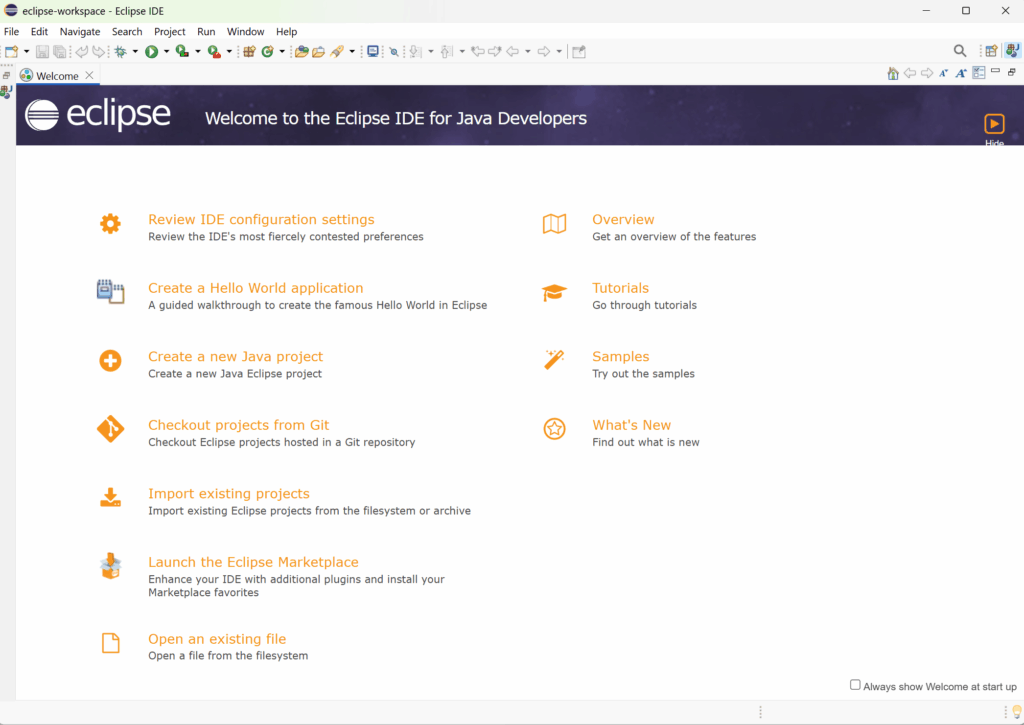Open a Terminal via monitor icon
This screenshot has height=725, width=1024.
tap(373, 52)
